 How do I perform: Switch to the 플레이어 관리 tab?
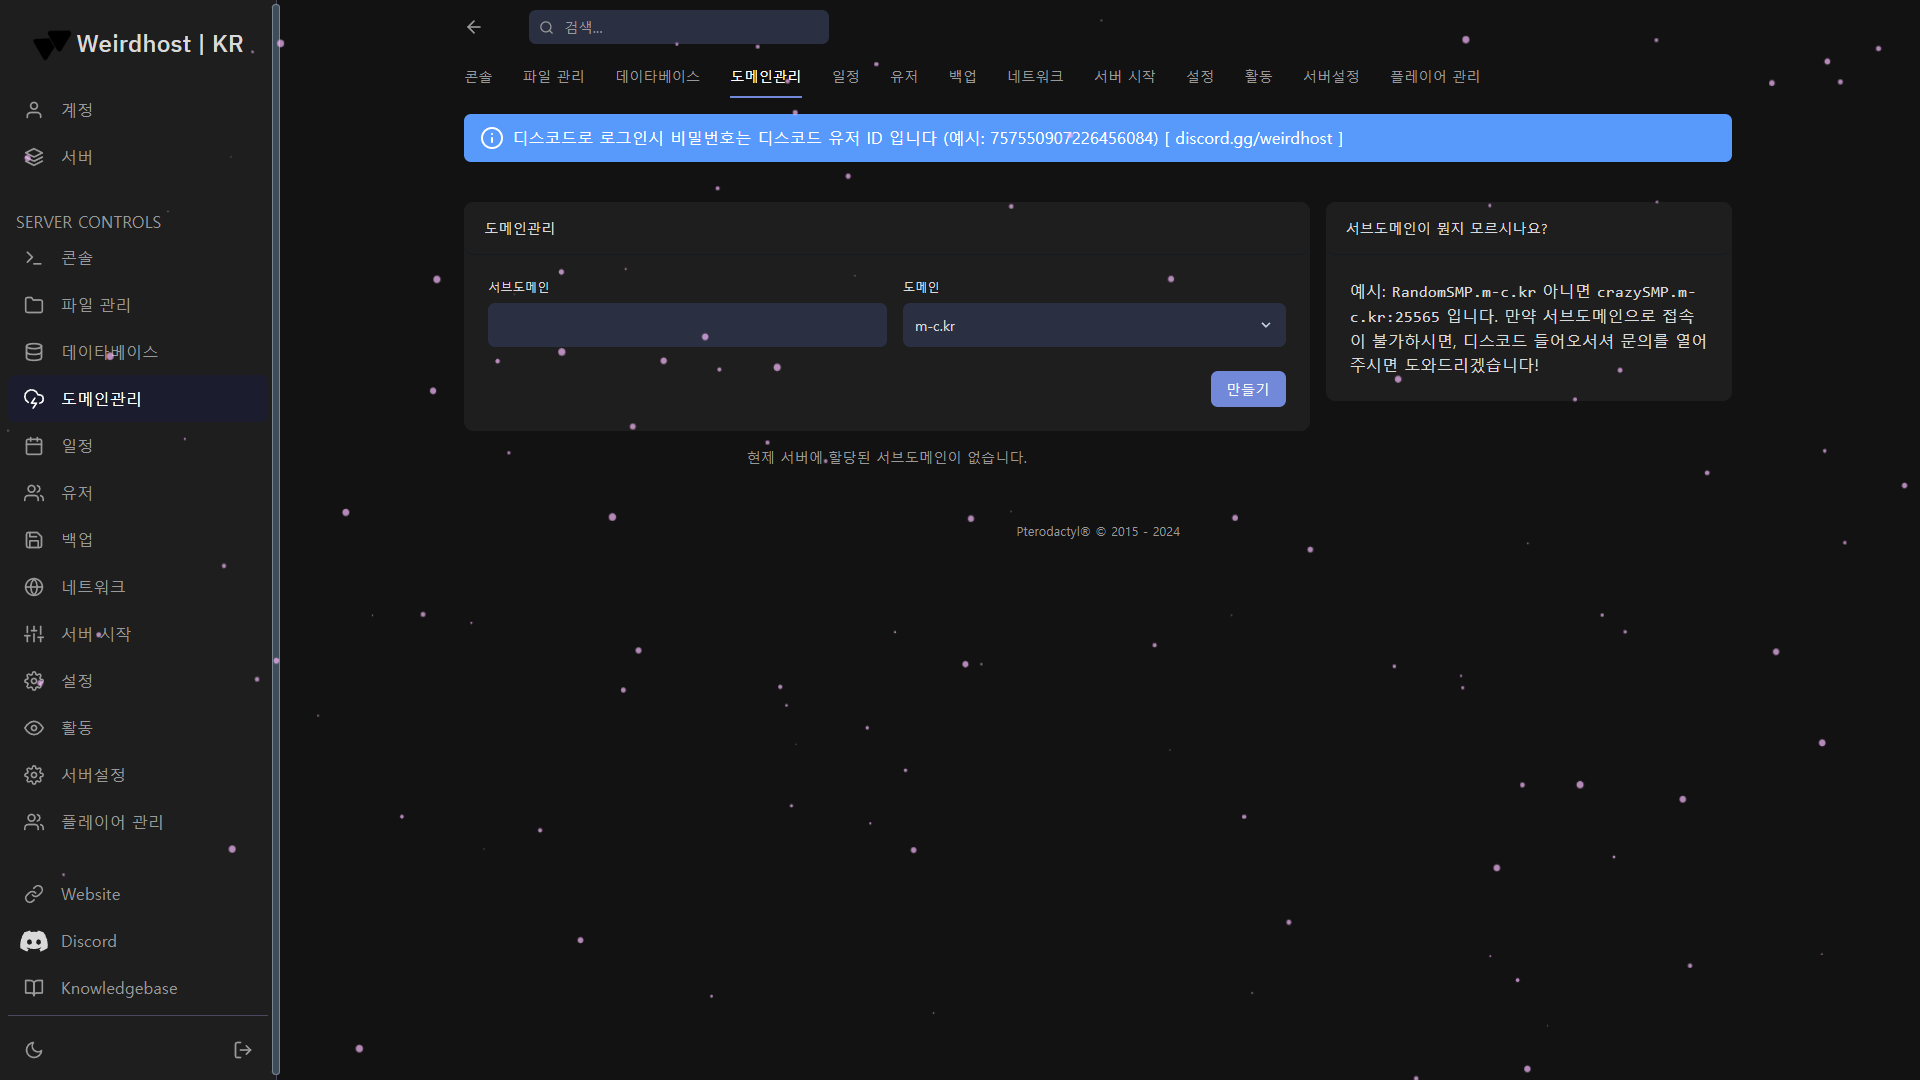tap(1434, 76)
